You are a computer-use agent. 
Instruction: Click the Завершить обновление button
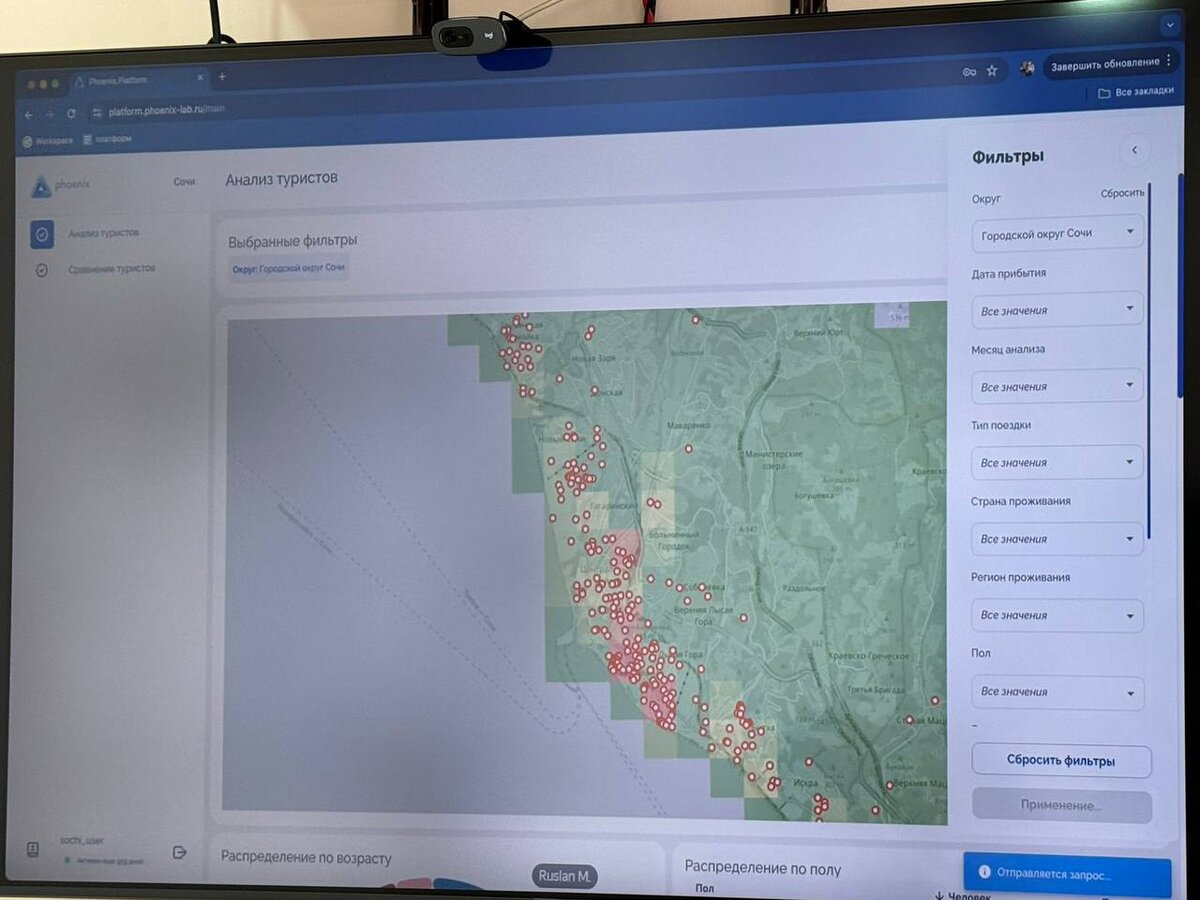pos(1112,62)
